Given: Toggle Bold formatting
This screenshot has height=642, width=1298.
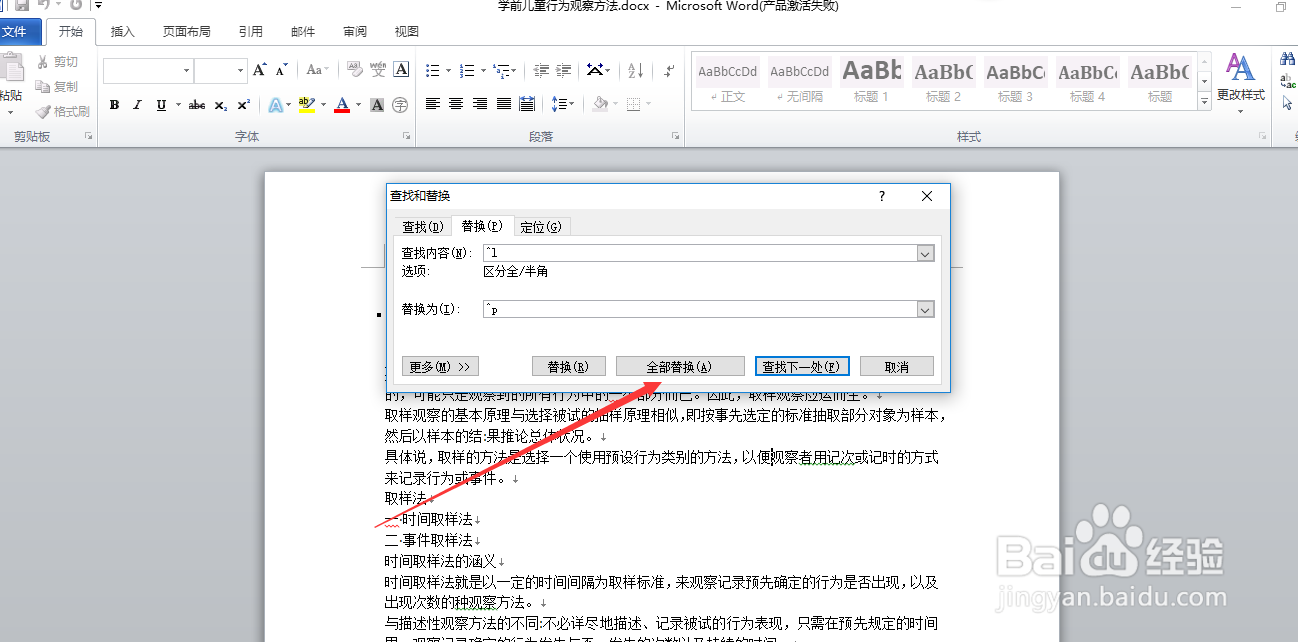Looking at the screenshot, I should (x=114, y=105).
